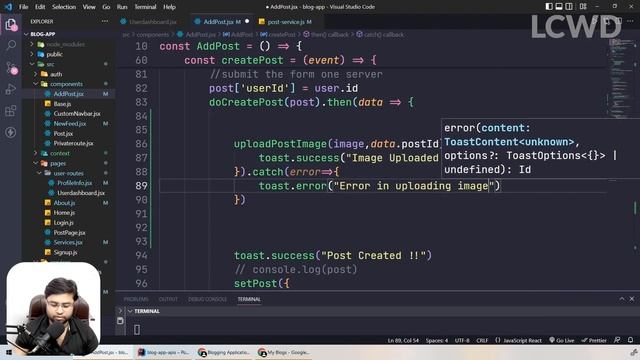Start Go Live server

click(x=562, y=340)
